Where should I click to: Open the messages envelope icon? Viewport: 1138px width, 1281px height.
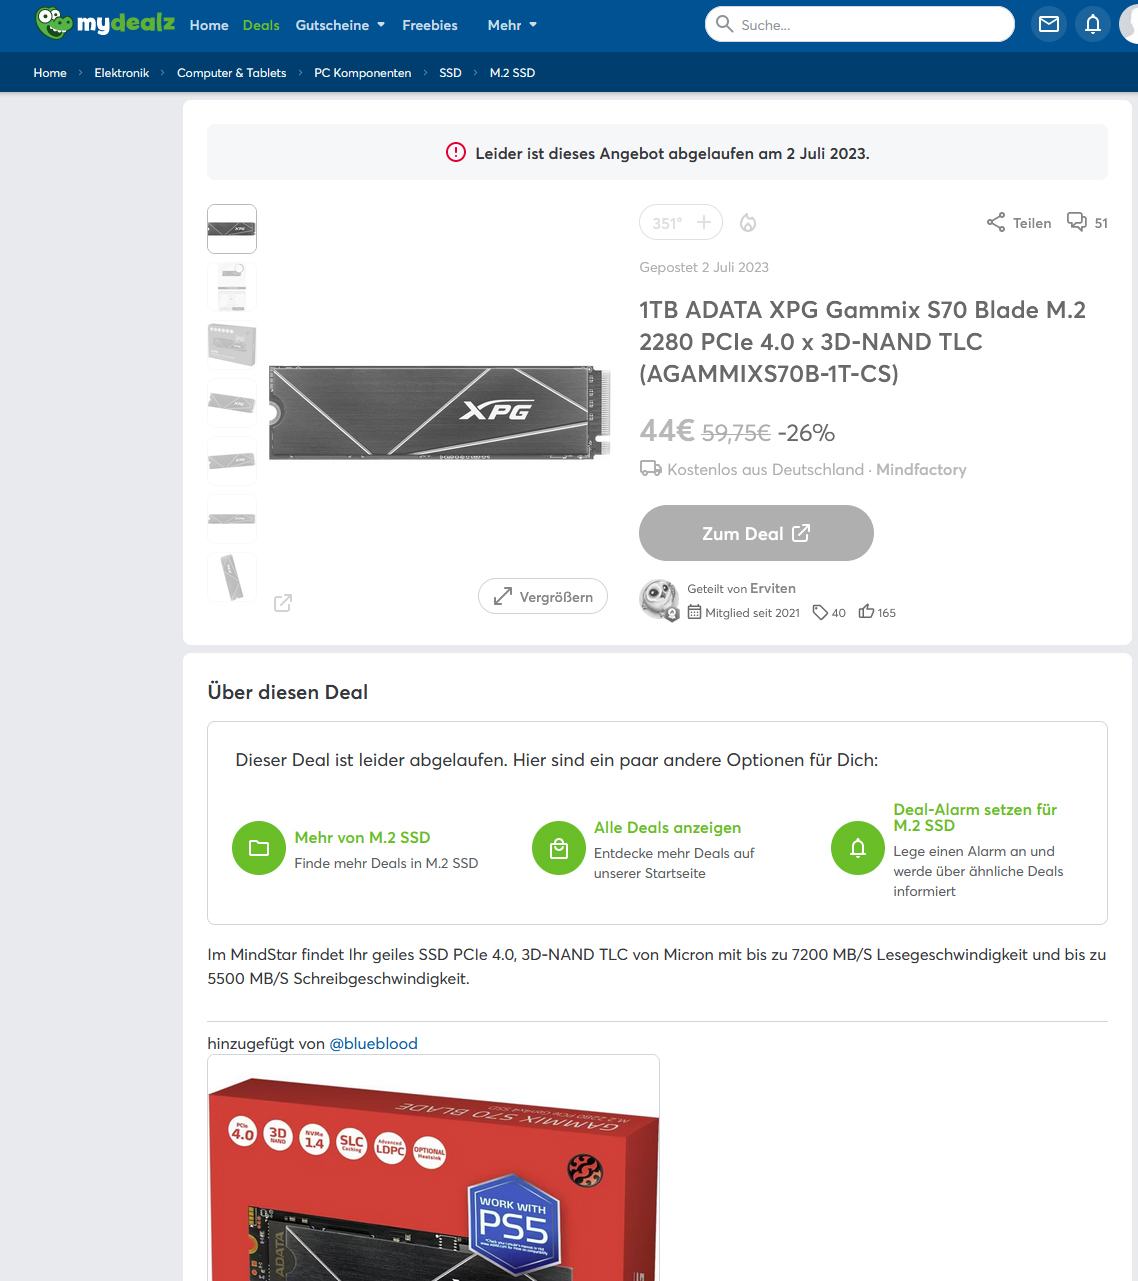1048,24
